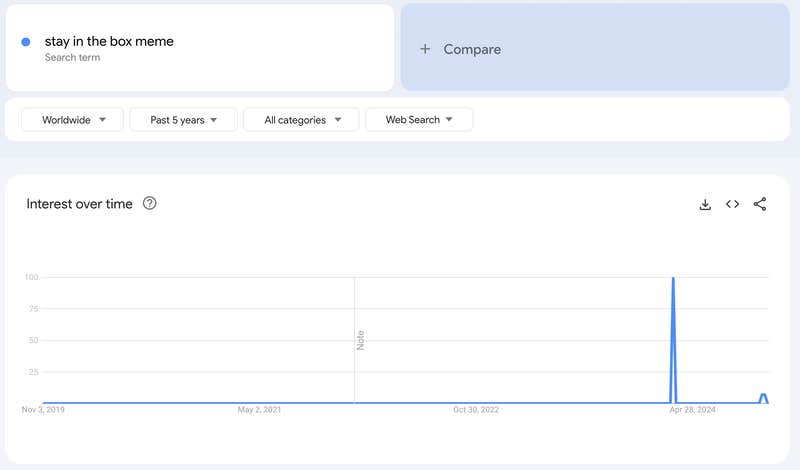Click the plus icon beside Compare
This screenshot has height=470, width=800.
pyautogui.click(x=425, y=49)
